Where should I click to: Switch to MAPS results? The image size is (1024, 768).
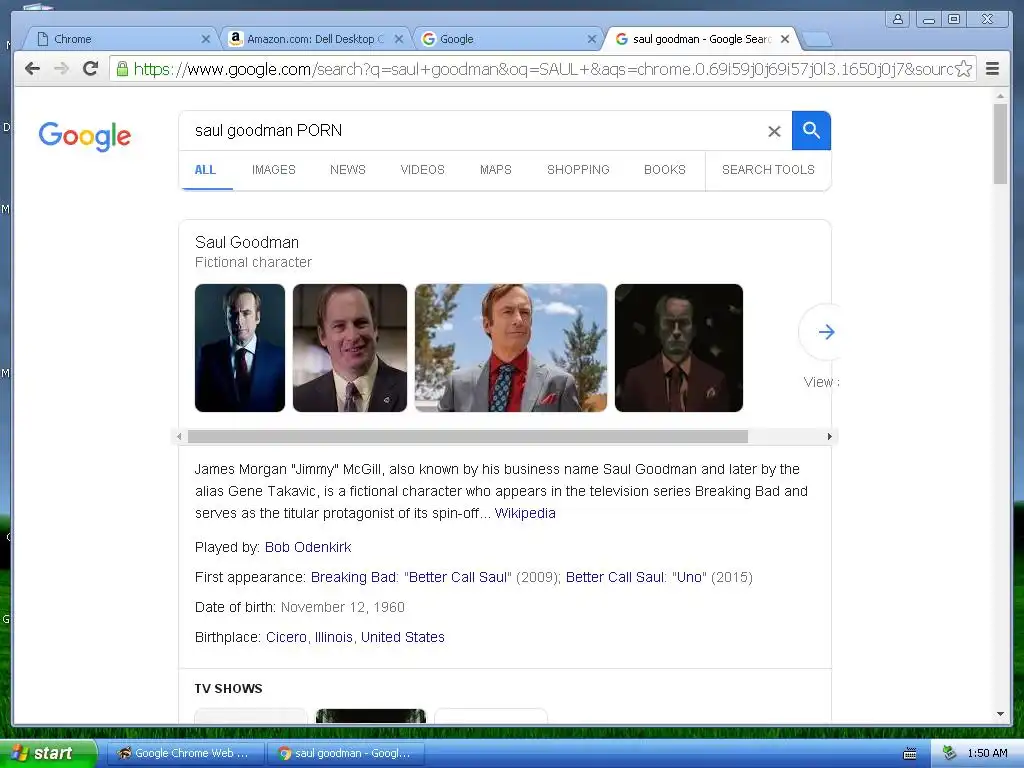pos(496,170)
